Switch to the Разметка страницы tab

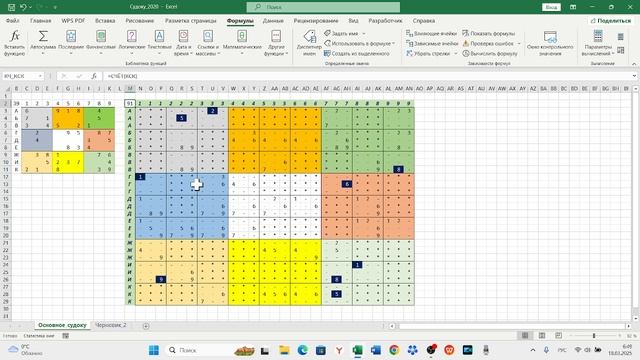191,20
